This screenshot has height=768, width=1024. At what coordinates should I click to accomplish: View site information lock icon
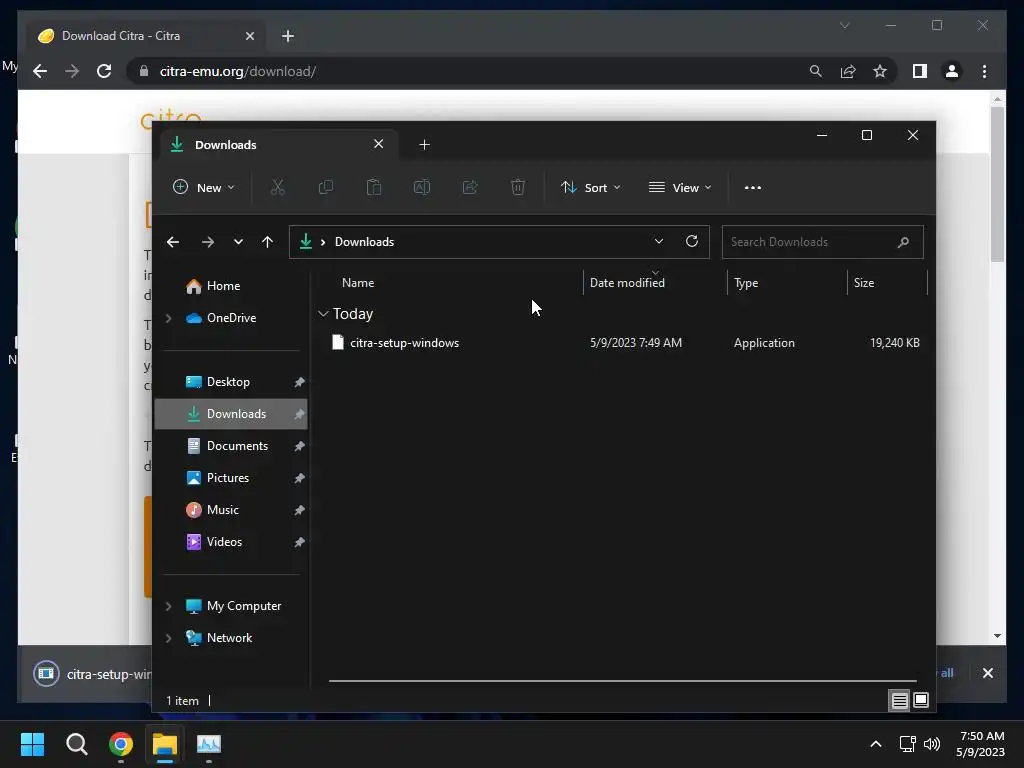click(144, 71)
